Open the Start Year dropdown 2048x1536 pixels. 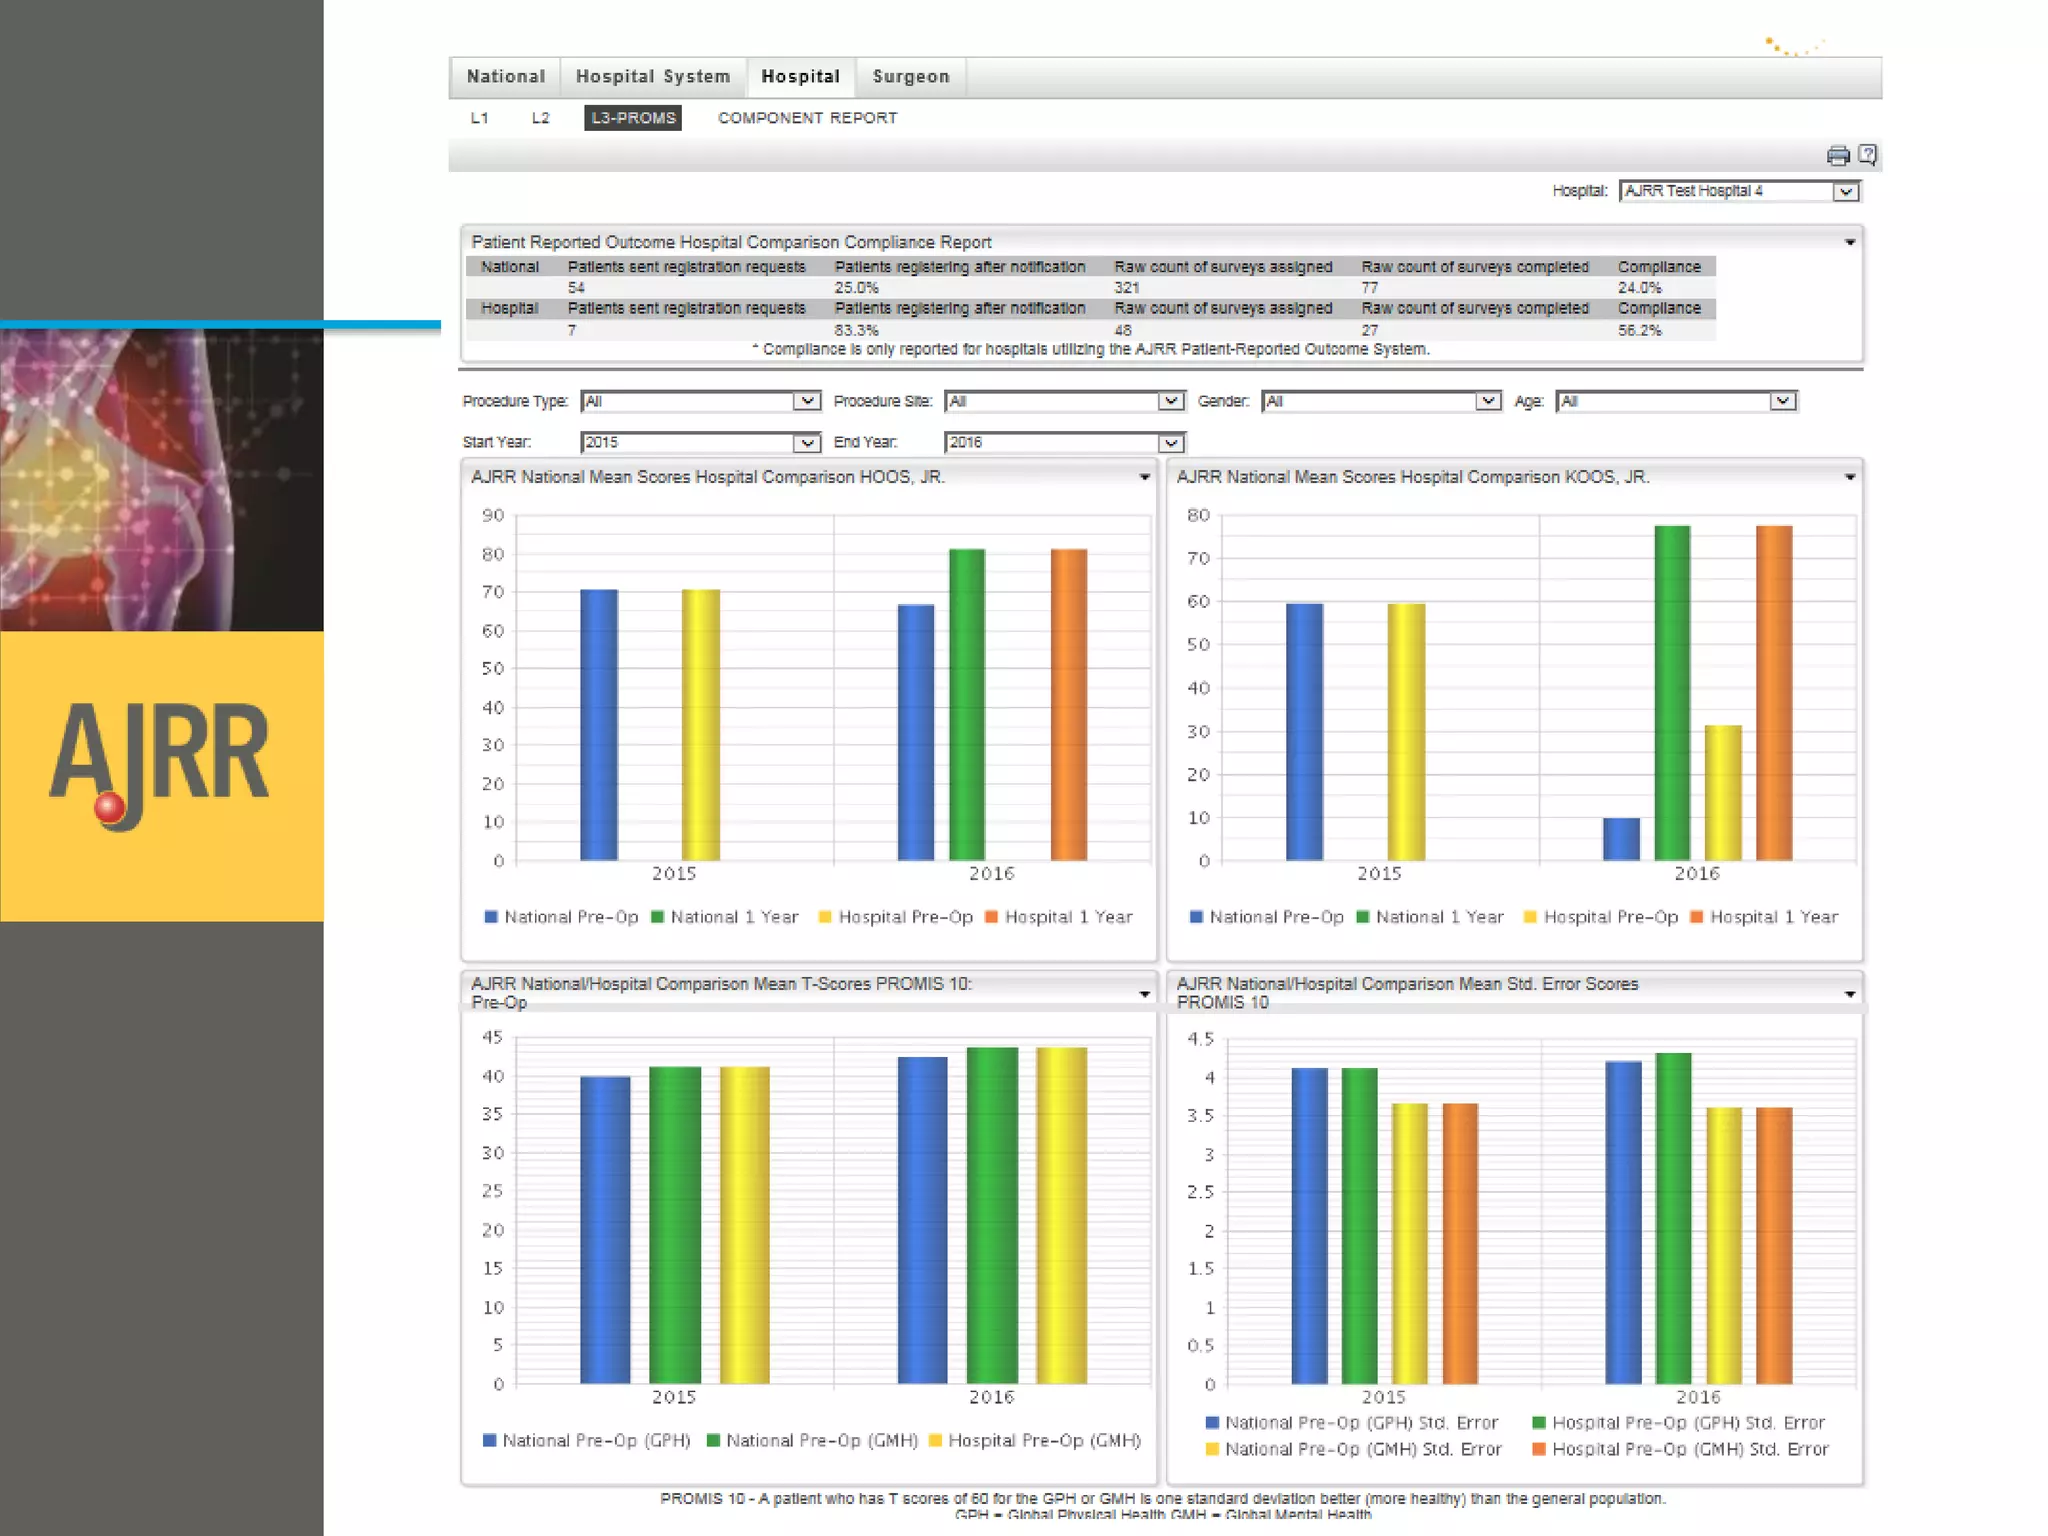[x=806, y=443]
